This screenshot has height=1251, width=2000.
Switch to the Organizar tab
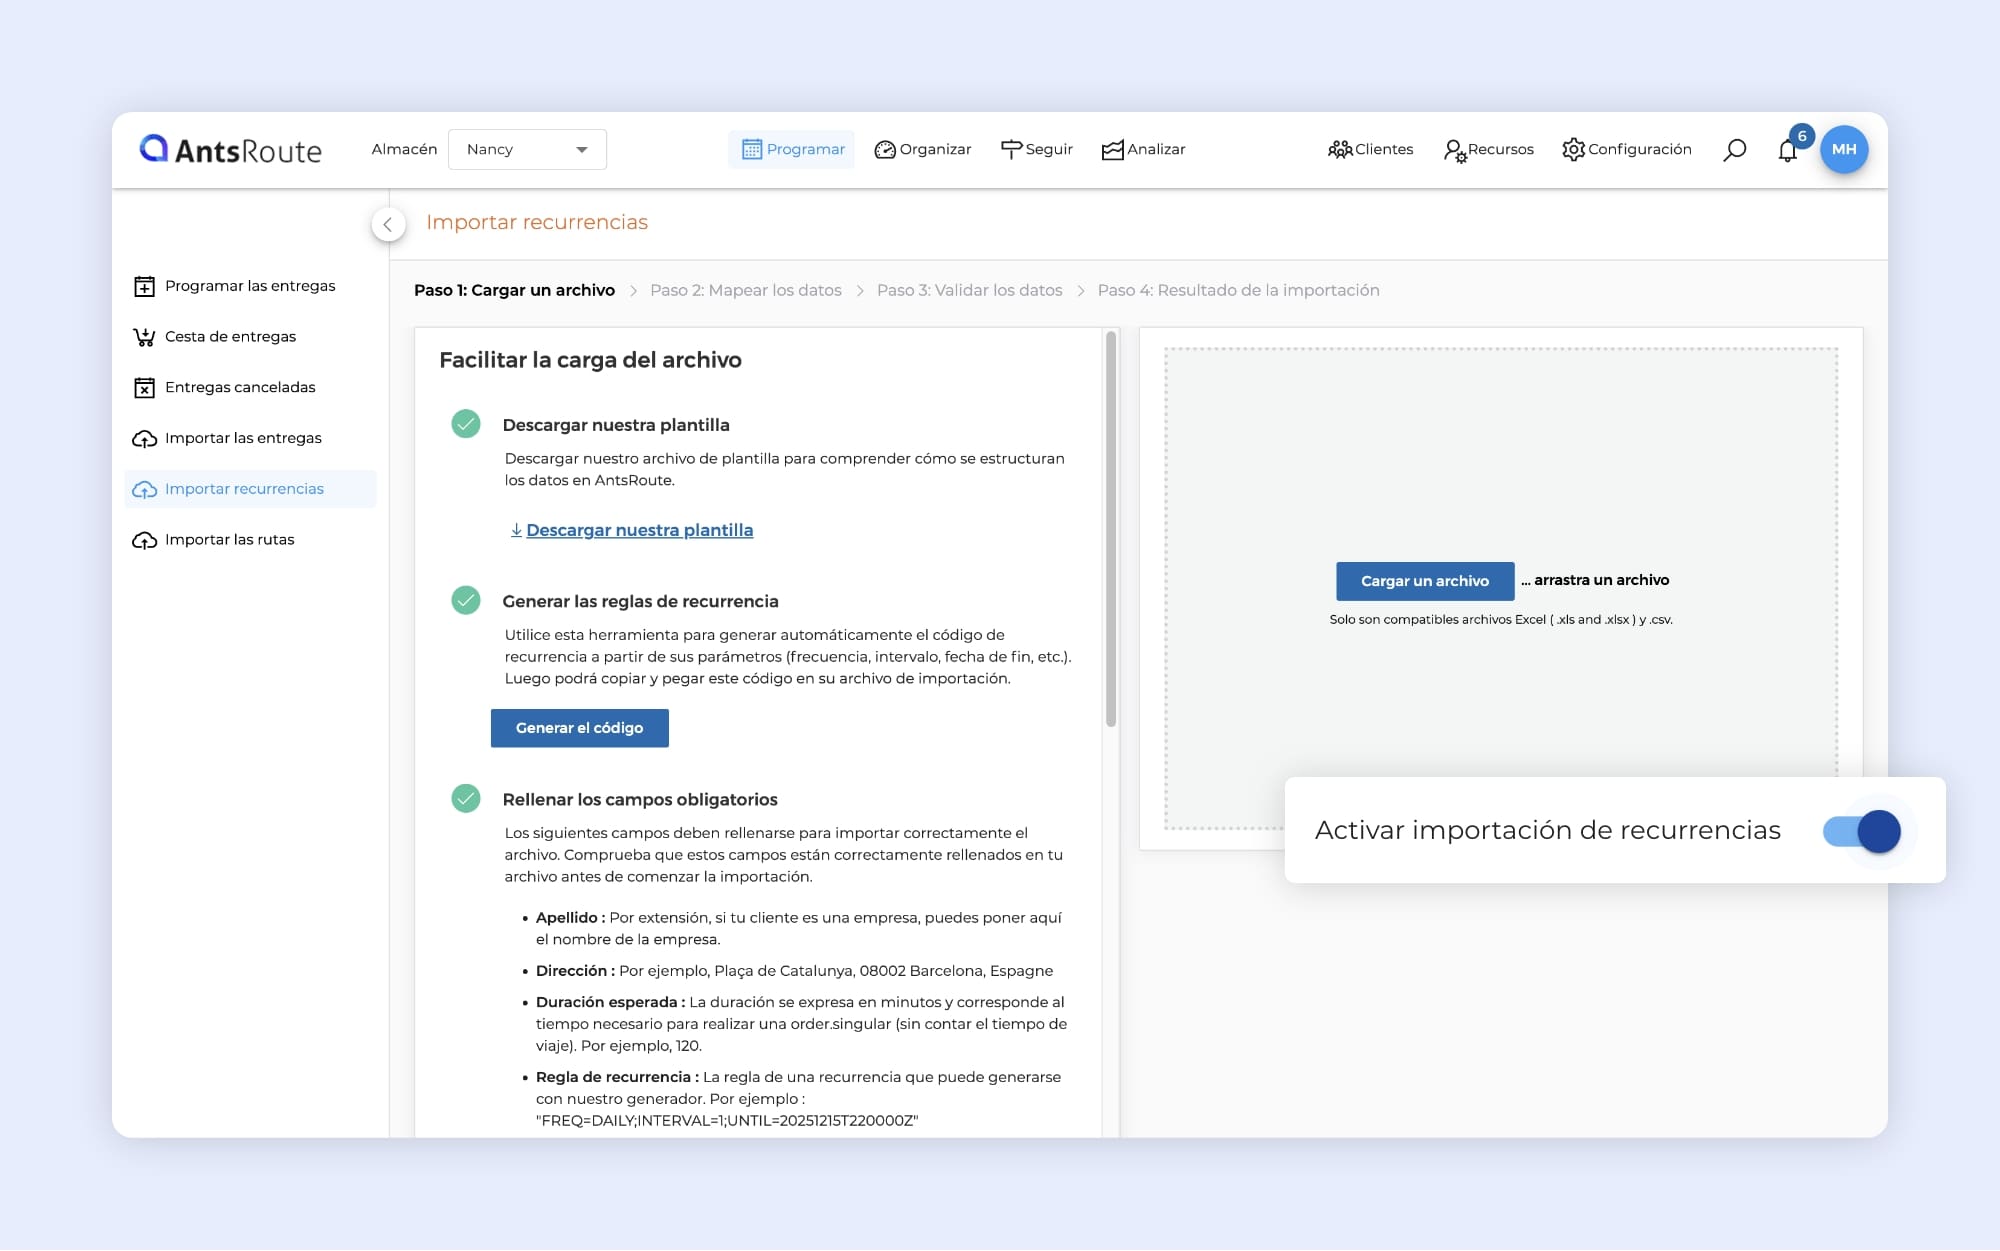[923, 149]
